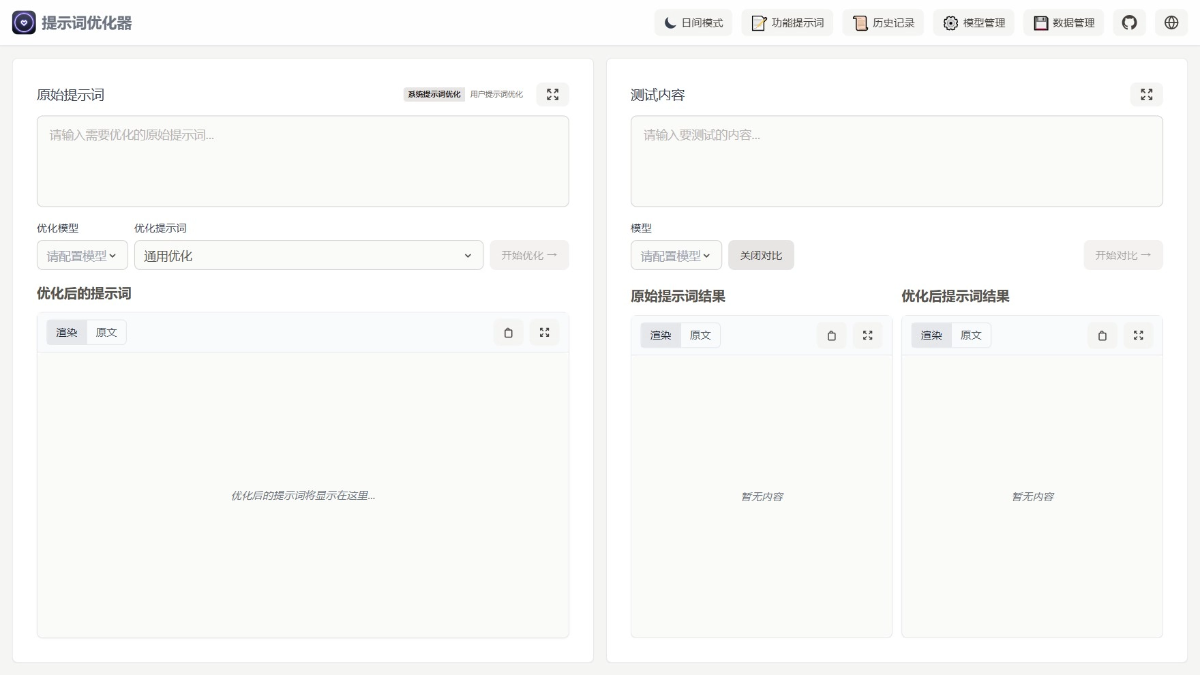Viewport: 1200px width, 675px height.
Task: Expand the 测试内容 input fullscreen
Action: [x=1146, y=94]
